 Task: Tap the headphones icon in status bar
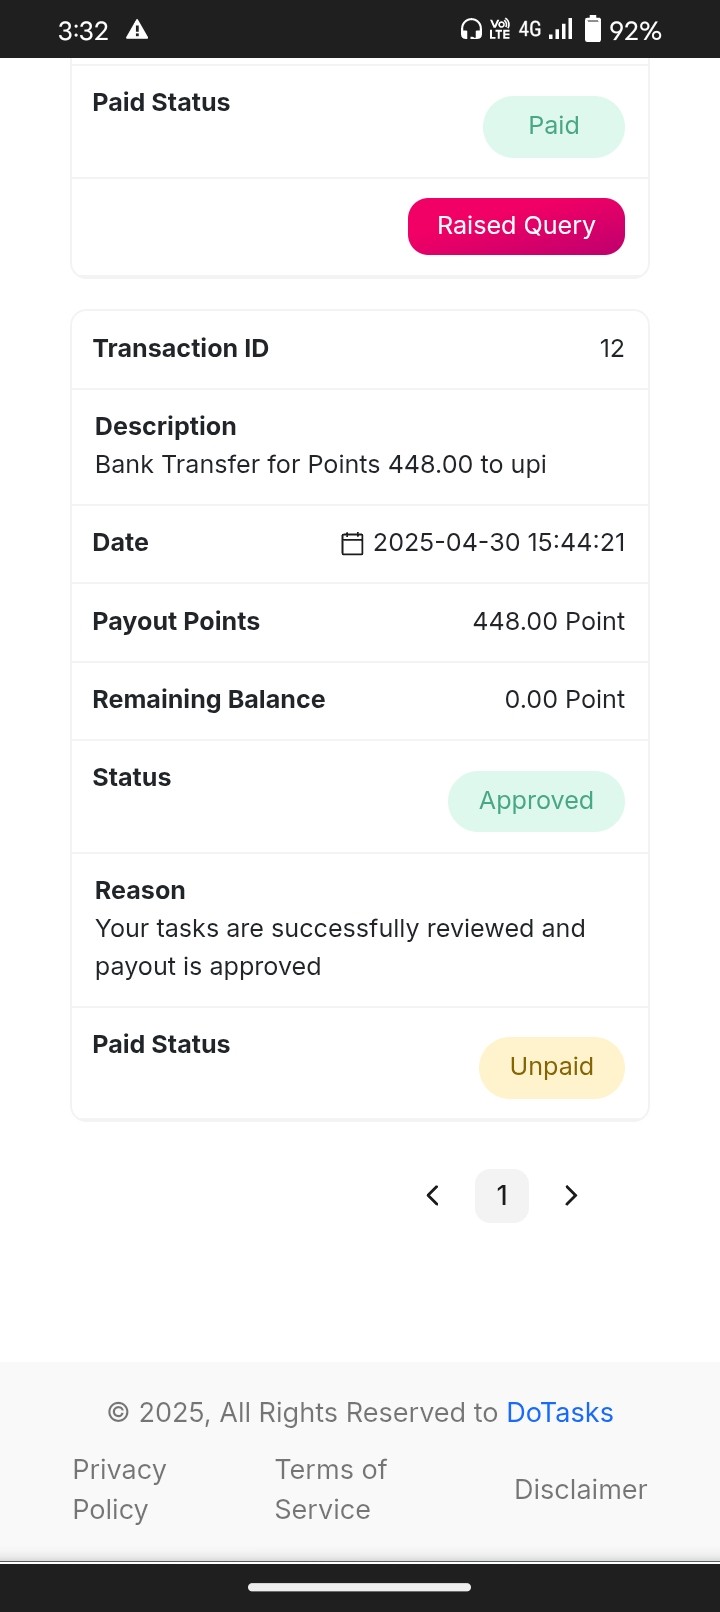tap(471, 30)
